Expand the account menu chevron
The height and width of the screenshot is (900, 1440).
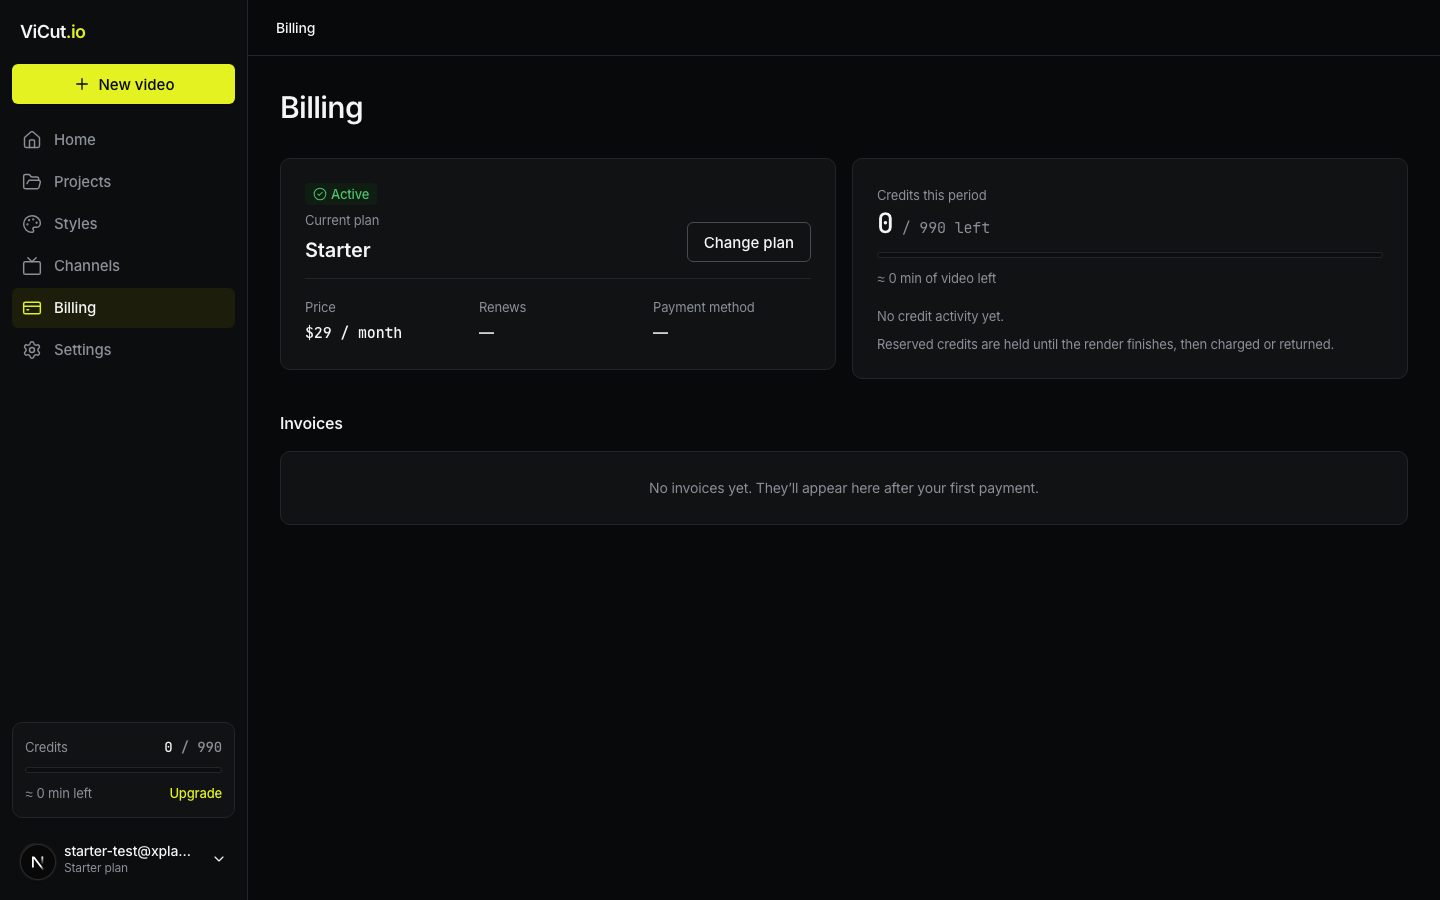pos(219,859)
